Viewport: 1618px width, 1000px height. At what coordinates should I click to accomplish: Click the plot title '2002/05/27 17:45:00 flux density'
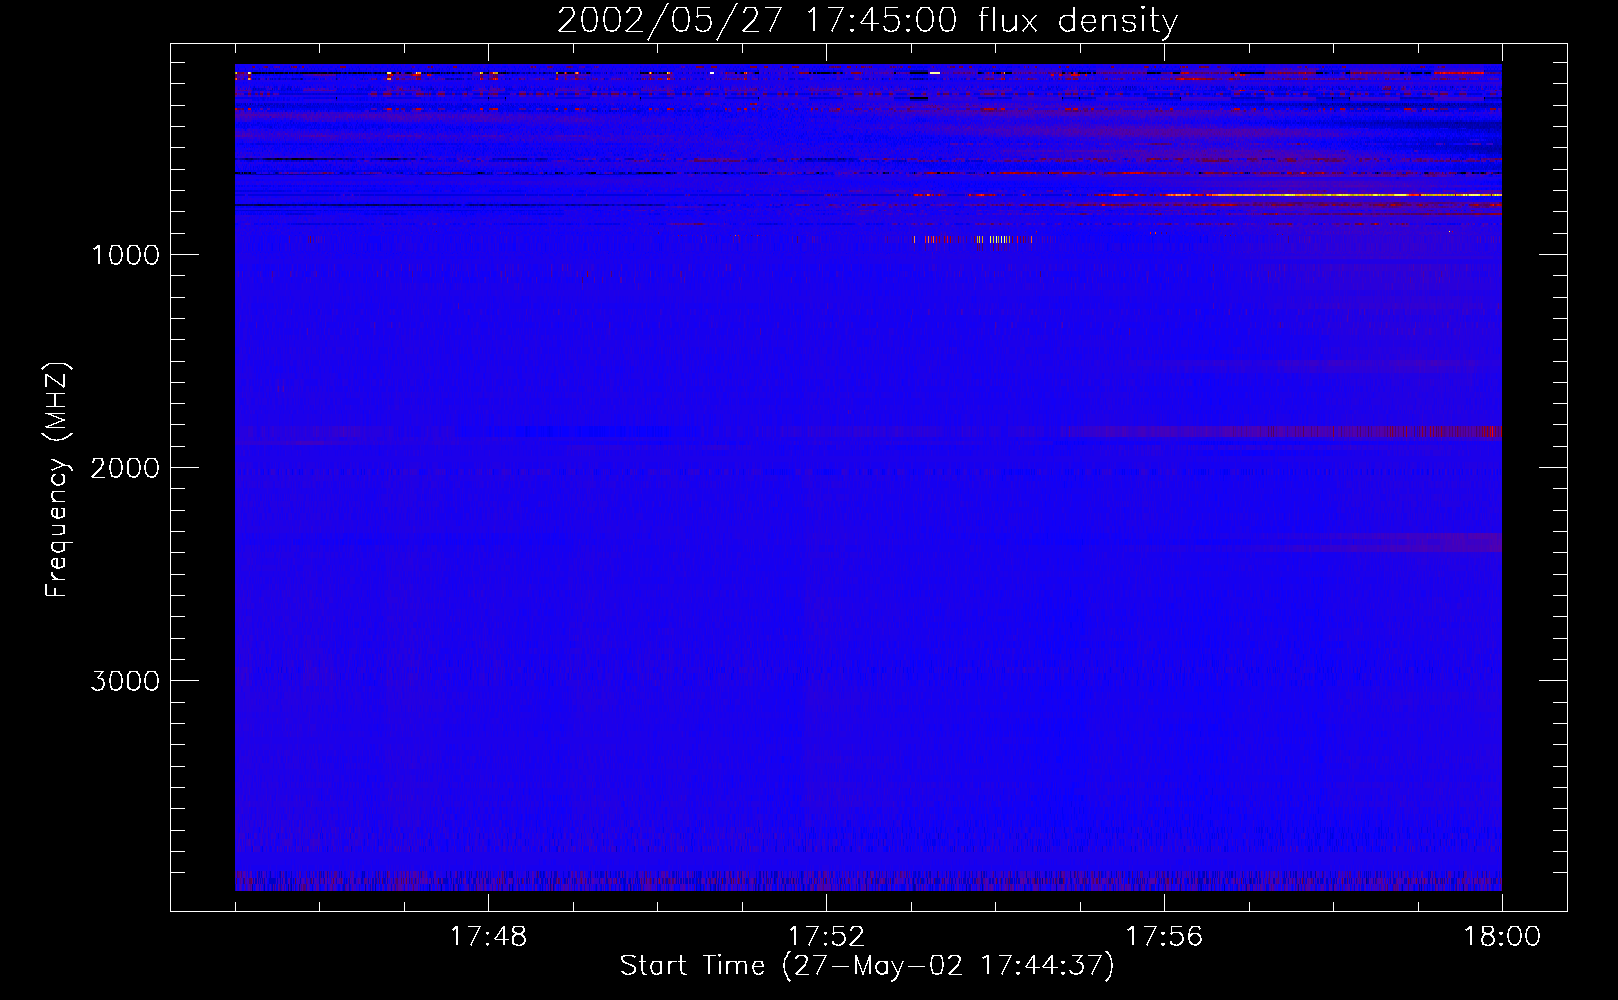[x=867, y=21]
